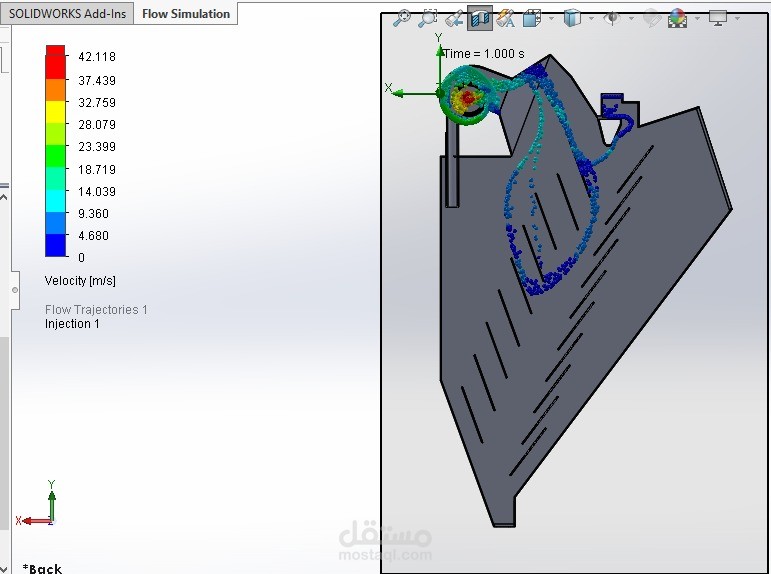This screenshot has height=574, width=771.
Task: Click the Display Style icon
Action: [x=572, y=19]
